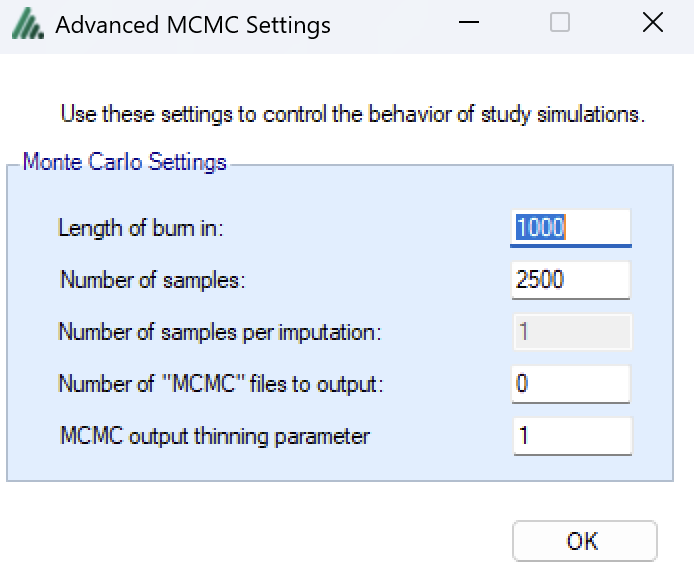Click blank area left of OK button
Image resolution: width=694 pixels, height=575 pixels.
tap(300, 540)
